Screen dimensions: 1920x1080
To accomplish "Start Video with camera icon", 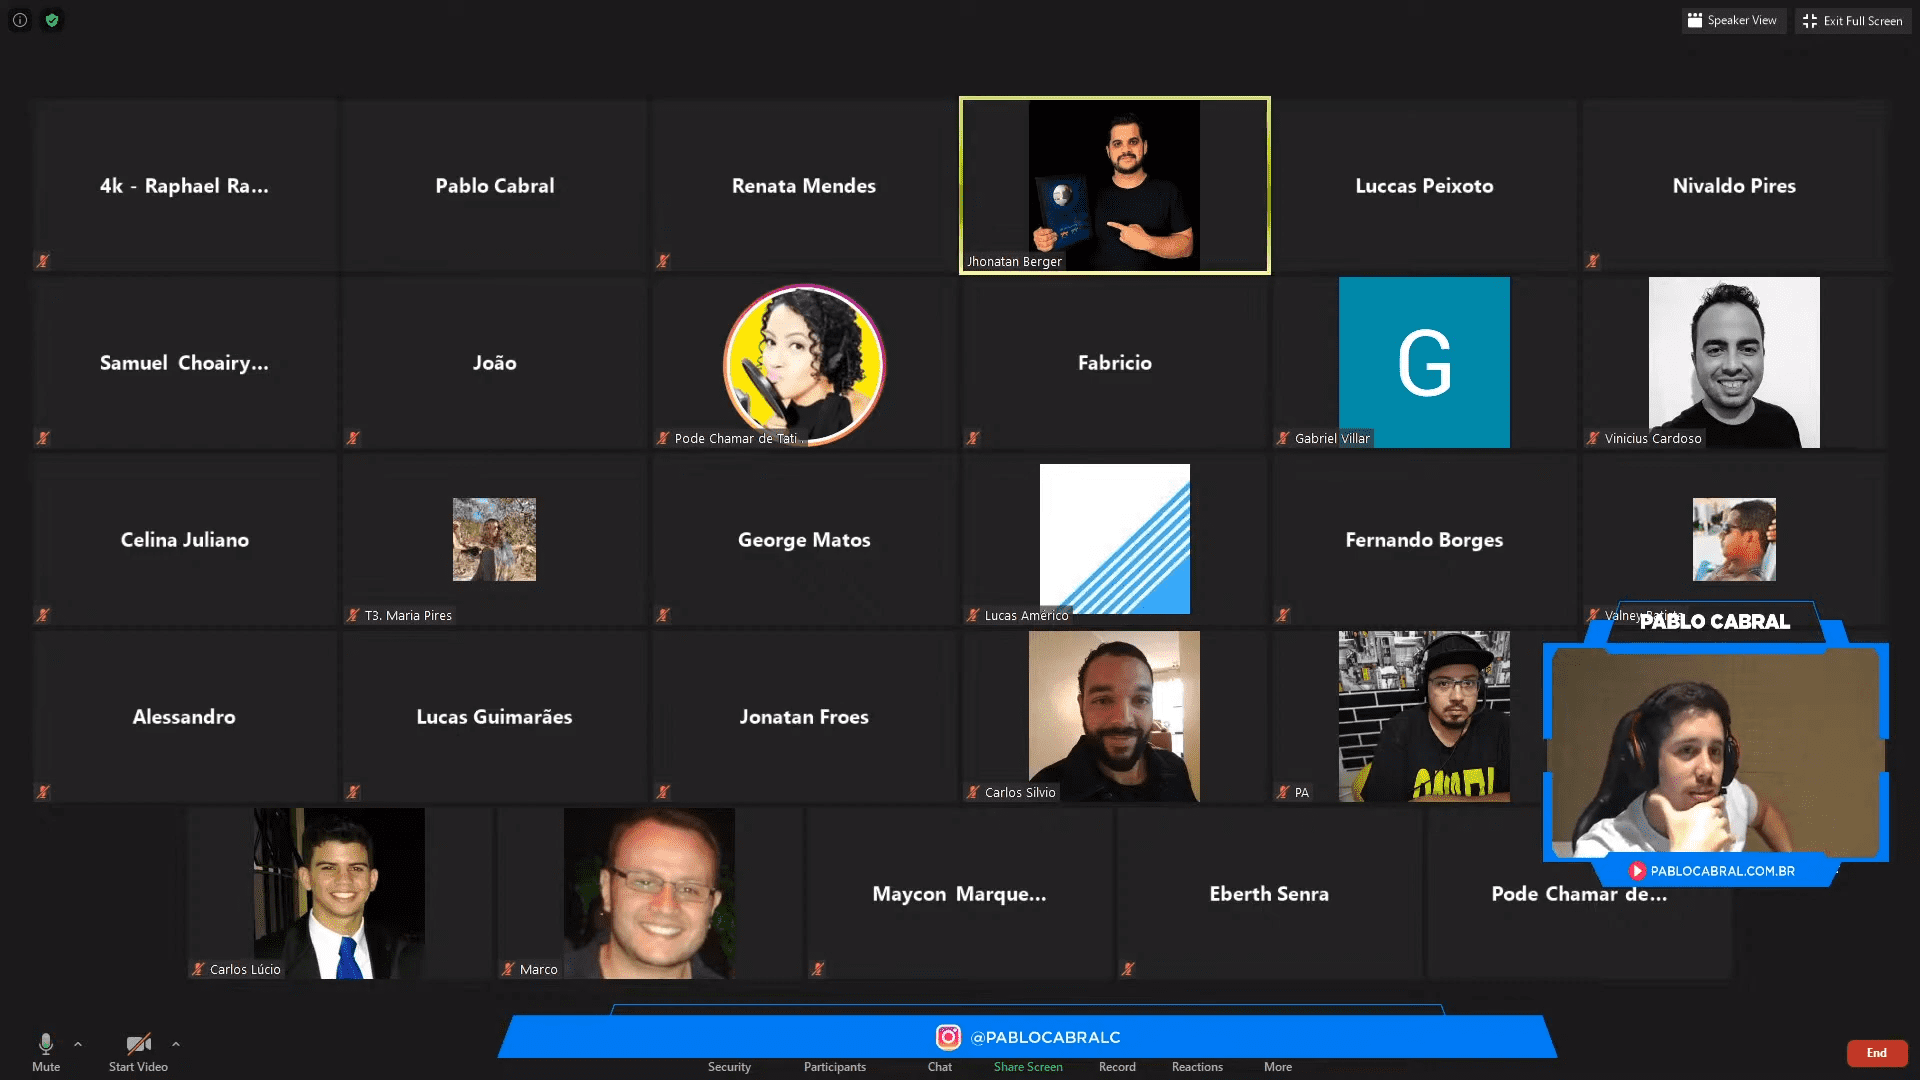I will [x=138, y=1052].
